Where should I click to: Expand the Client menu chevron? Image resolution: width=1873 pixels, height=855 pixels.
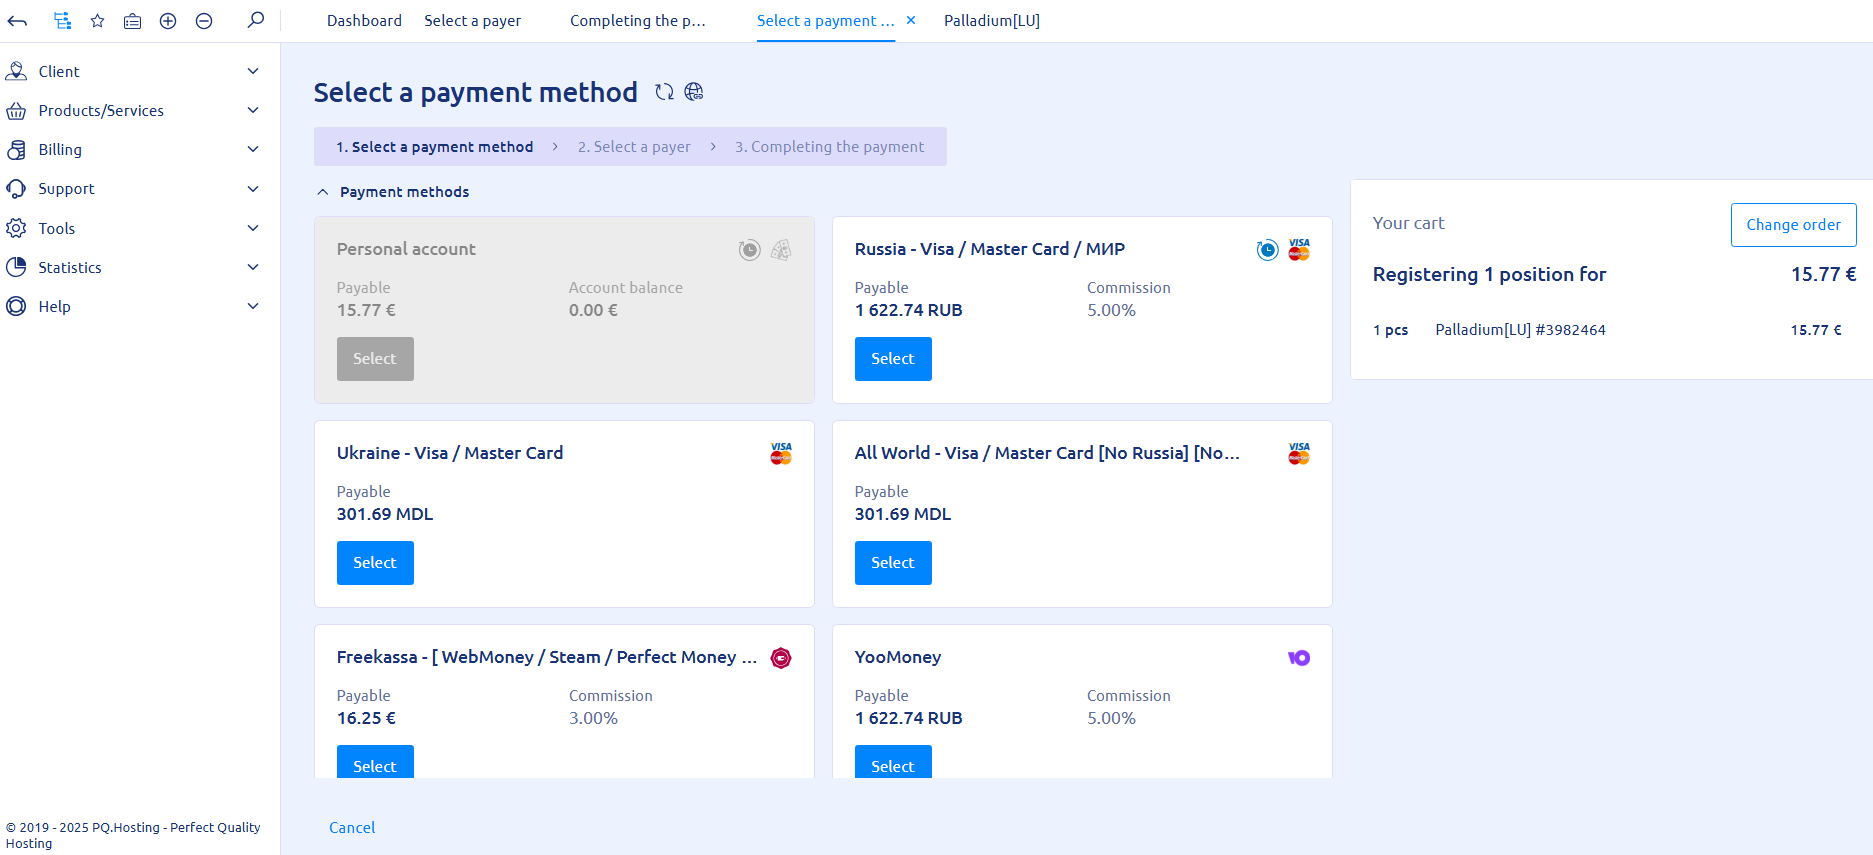coord(253,71)
